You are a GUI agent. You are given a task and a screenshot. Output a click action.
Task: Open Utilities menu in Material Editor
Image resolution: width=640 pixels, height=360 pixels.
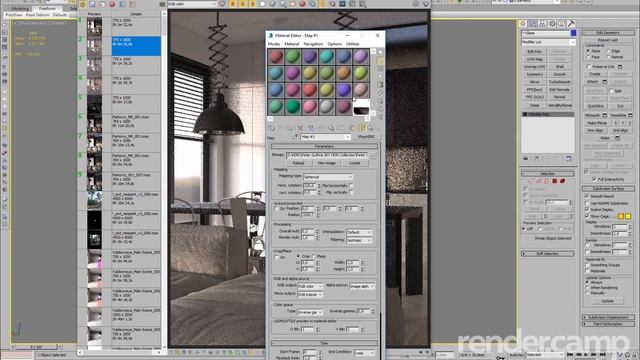tap(353, 44)
